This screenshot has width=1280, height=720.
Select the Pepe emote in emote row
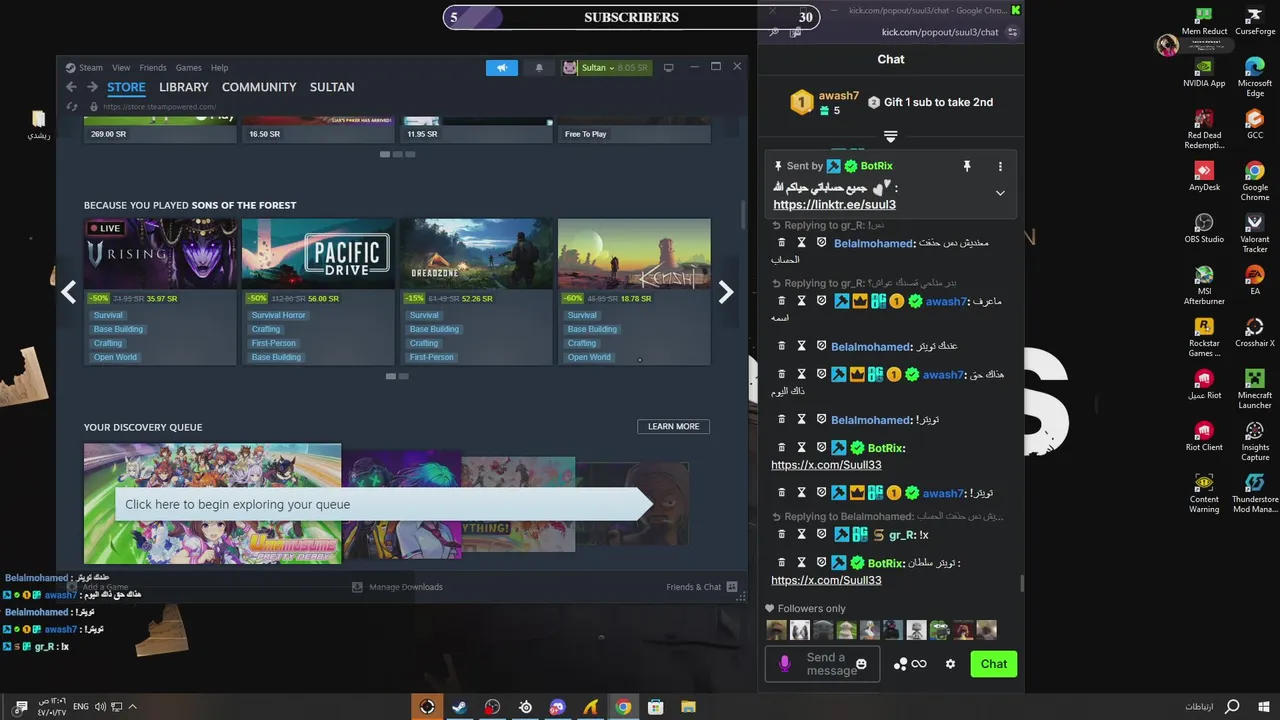point(939,630)
